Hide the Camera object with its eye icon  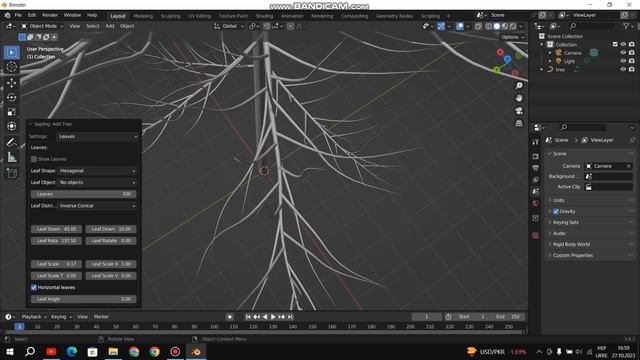(623, 53)
